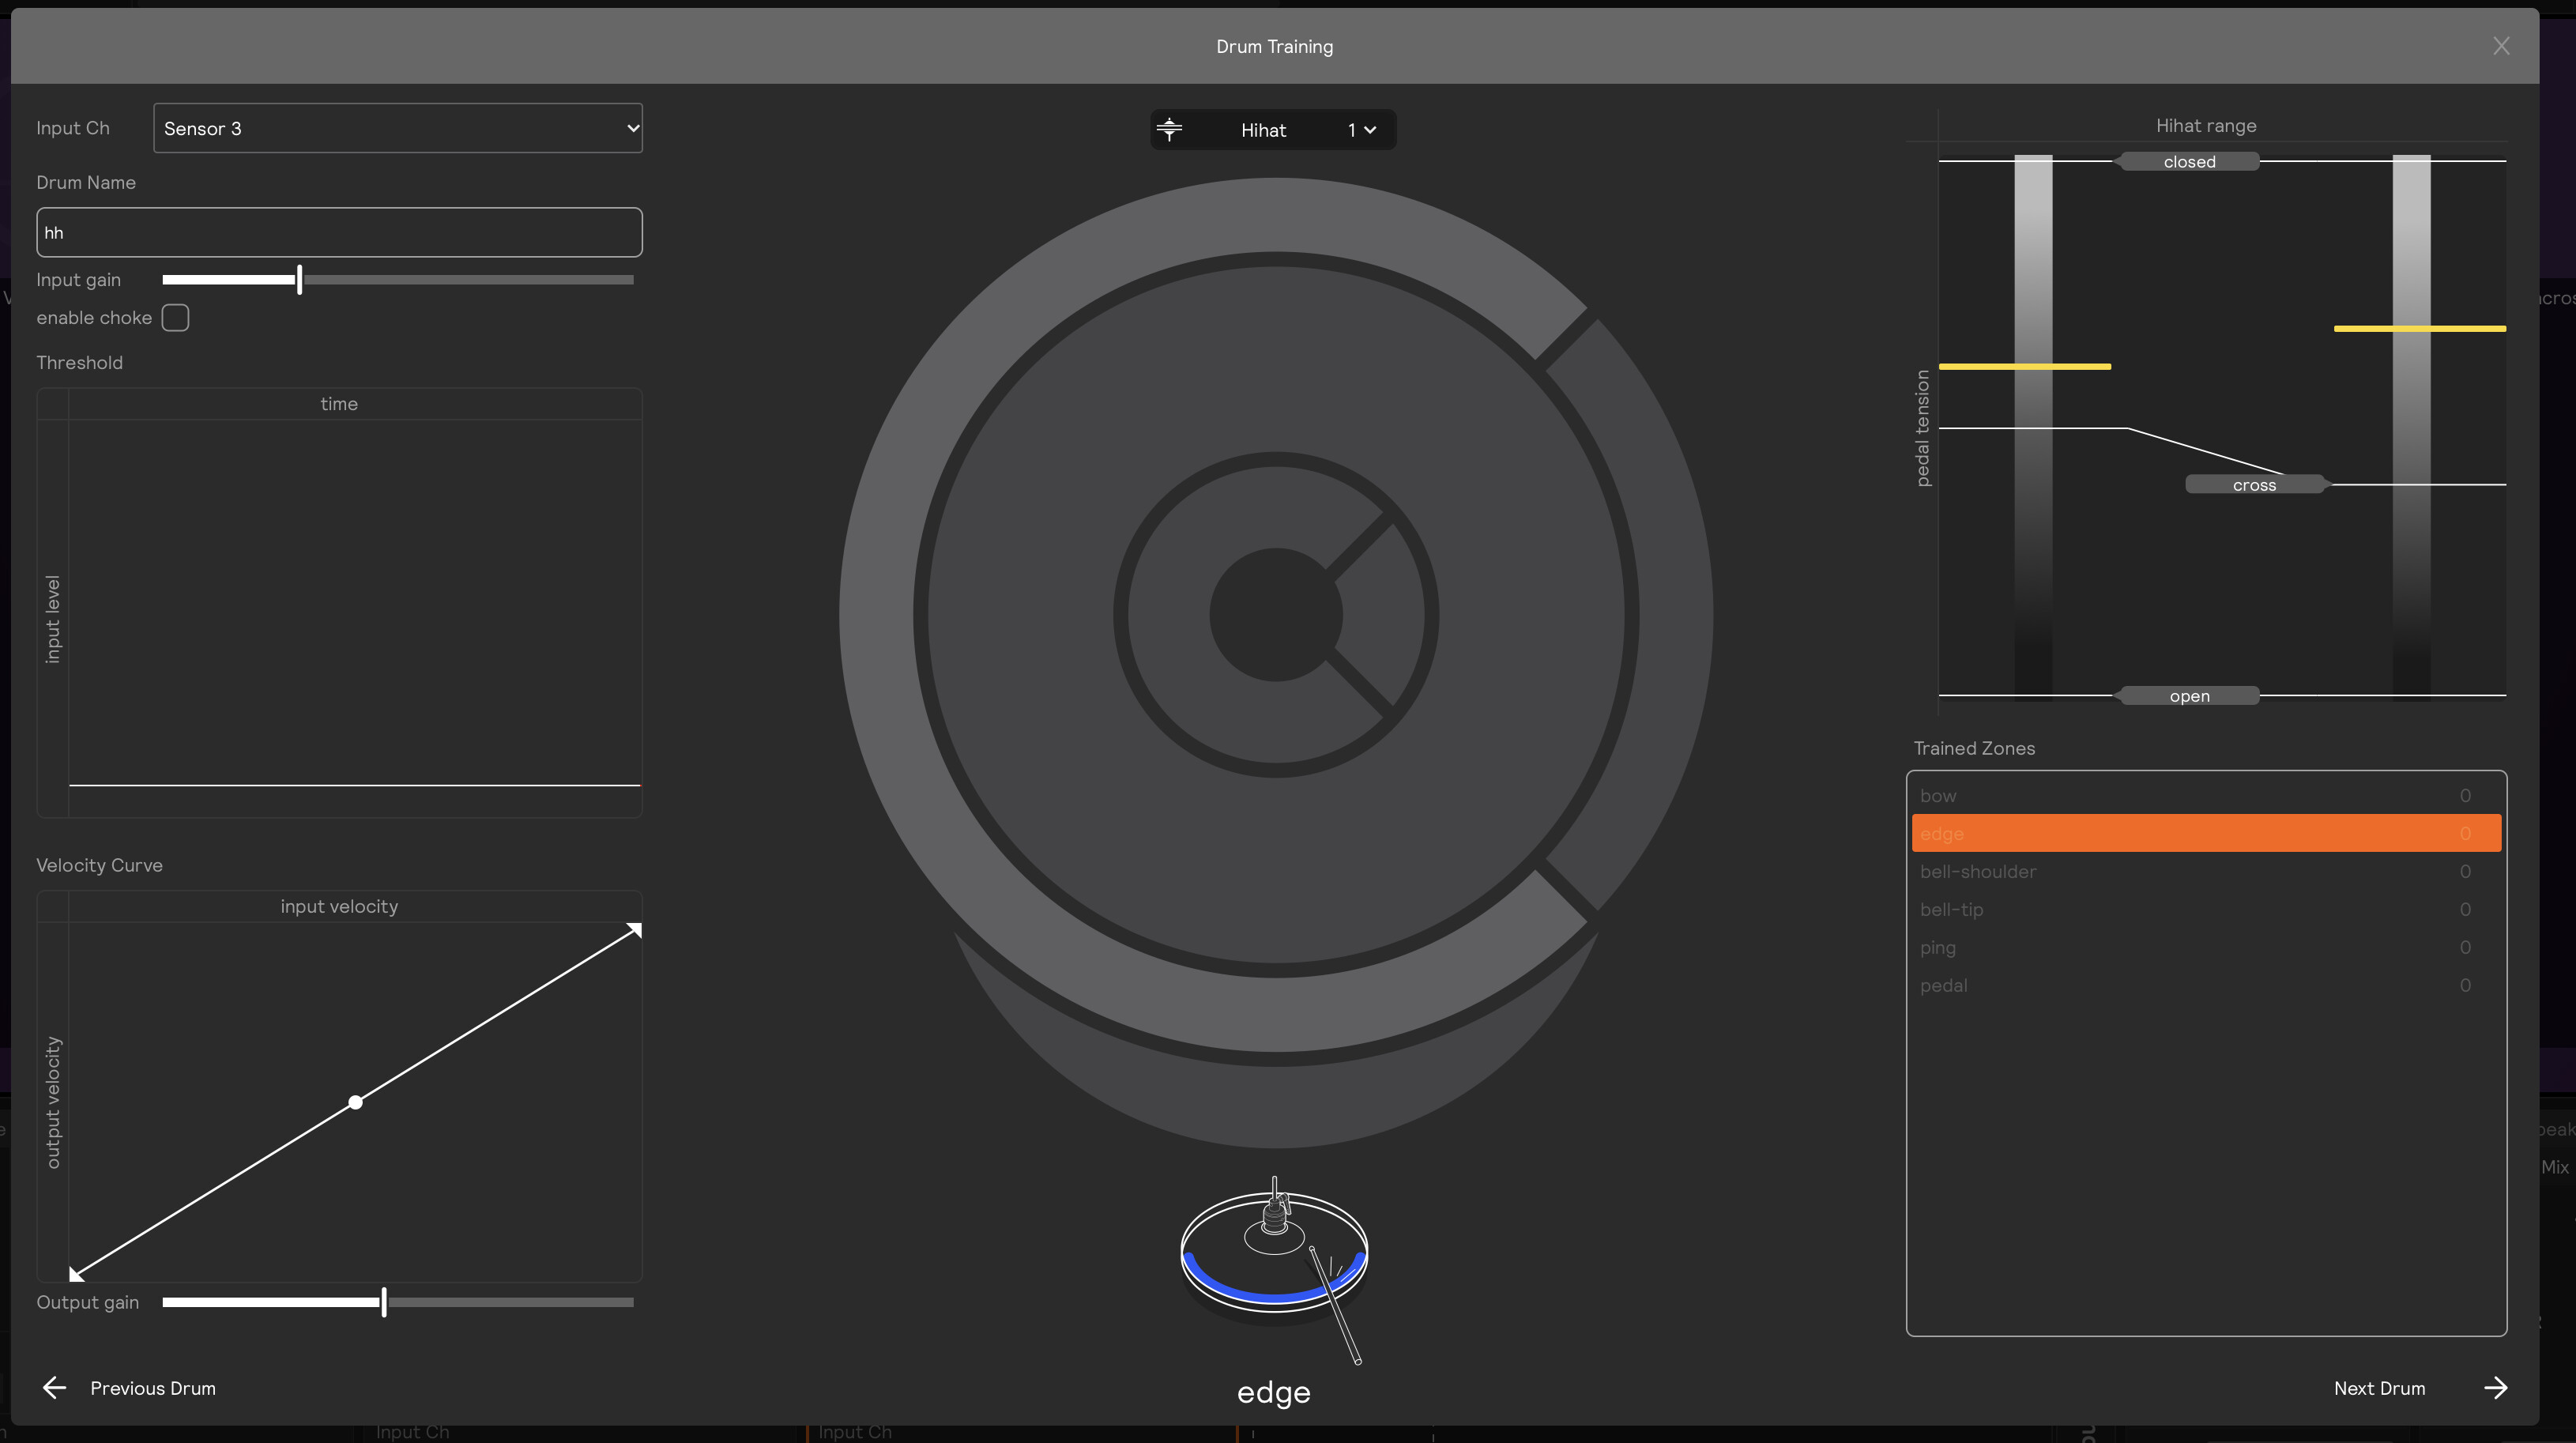Click the top-right velocity curve arrow handle
Viewport: 2576px width, 1443px height.
(634, 930)
